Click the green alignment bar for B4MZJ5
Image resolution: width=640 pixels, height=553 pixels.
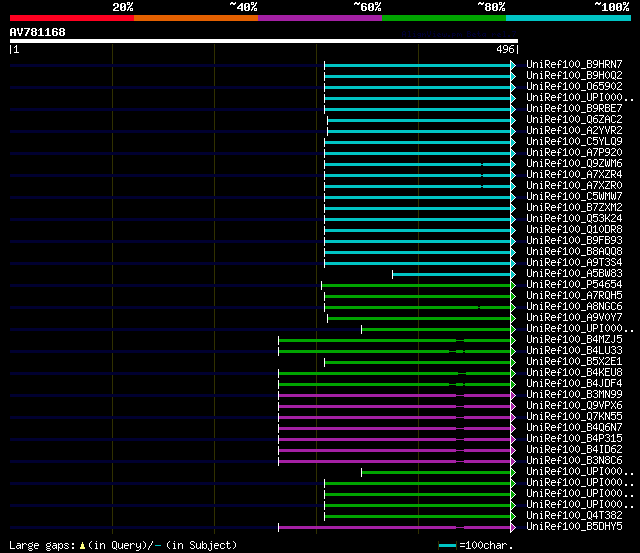coord(394,340)
